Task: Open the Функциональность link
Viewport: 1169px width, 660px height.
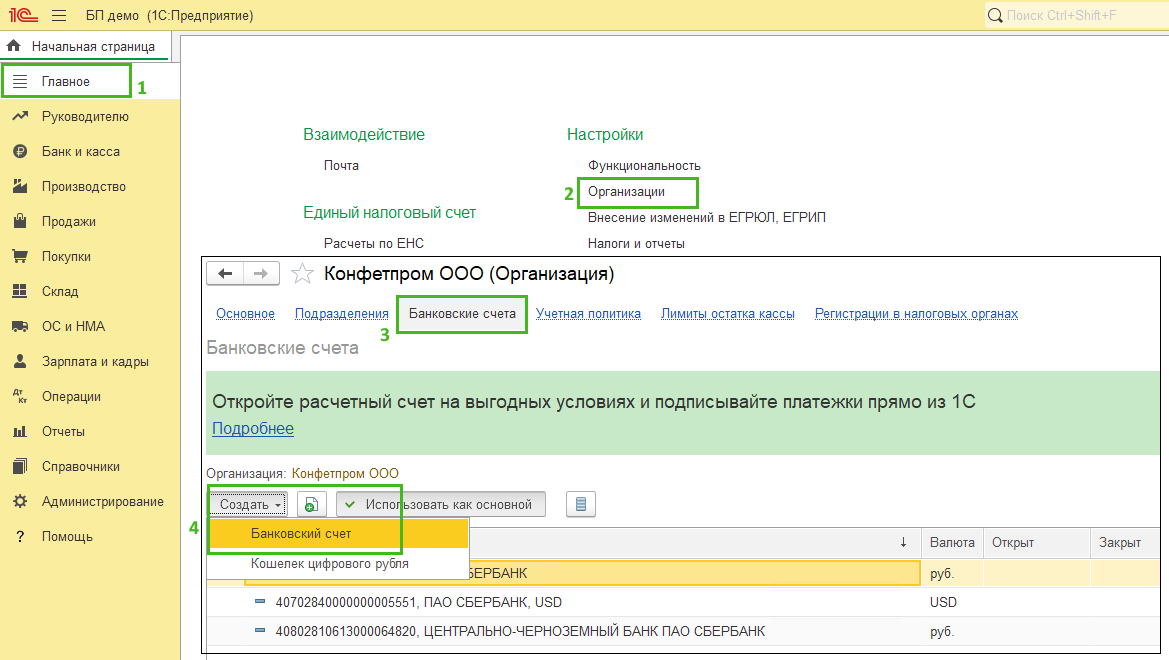Action: 644,166
